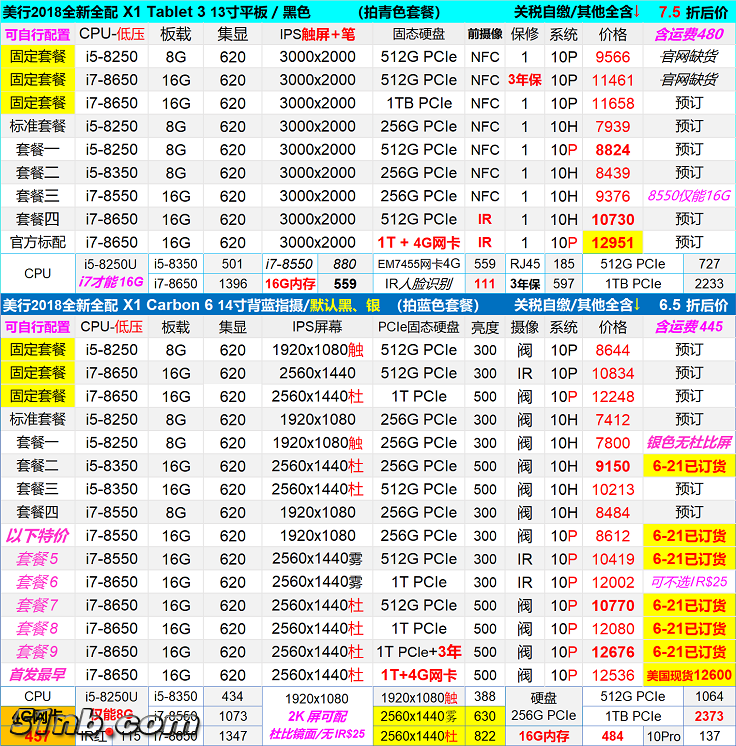Click the 银色无杜比屏 note
The width and height of the screenshot is (736, 746).
(x=689, y=443)
